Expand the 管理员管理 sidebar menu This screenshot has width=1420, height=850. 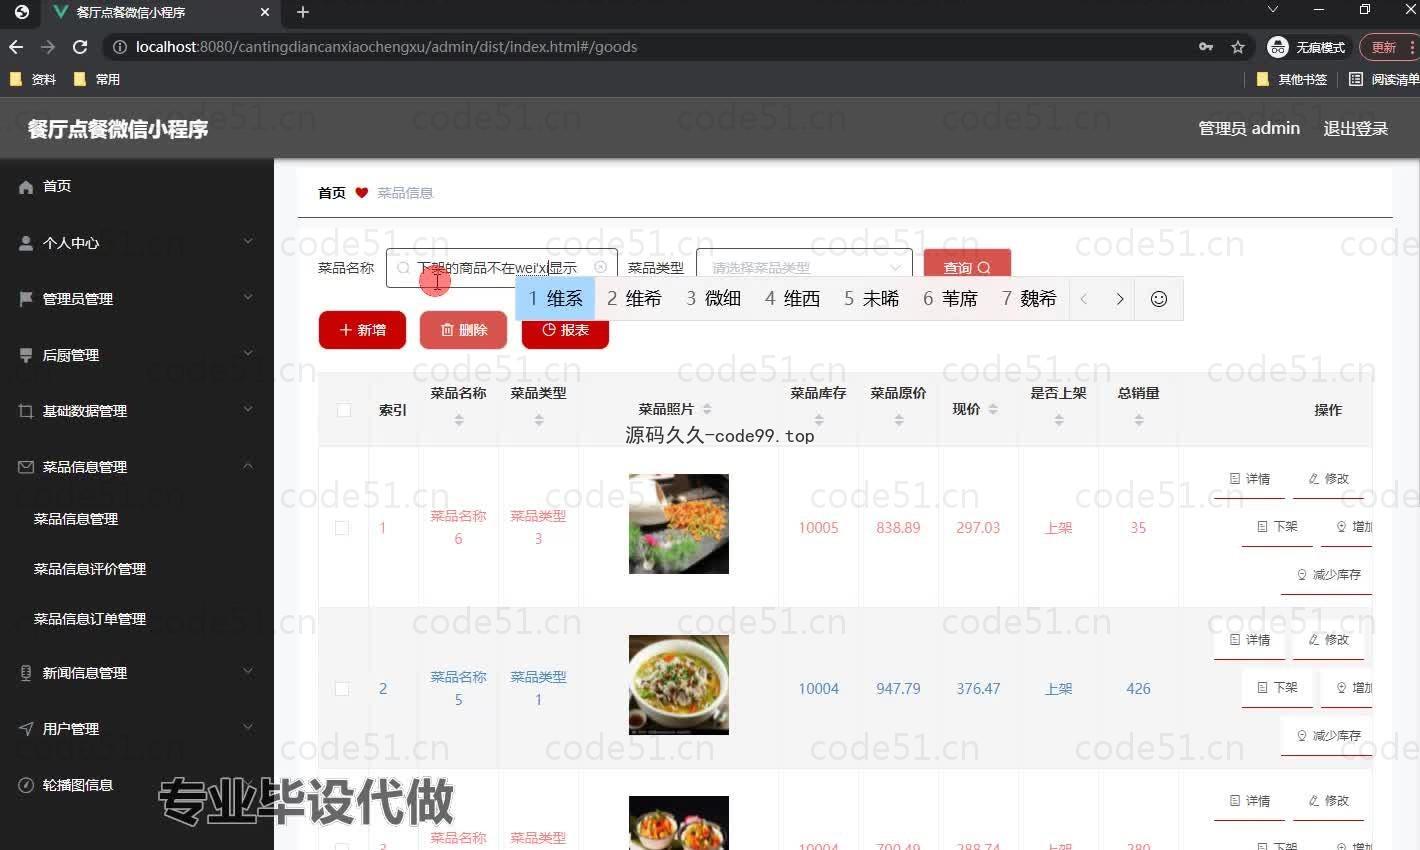248,297
